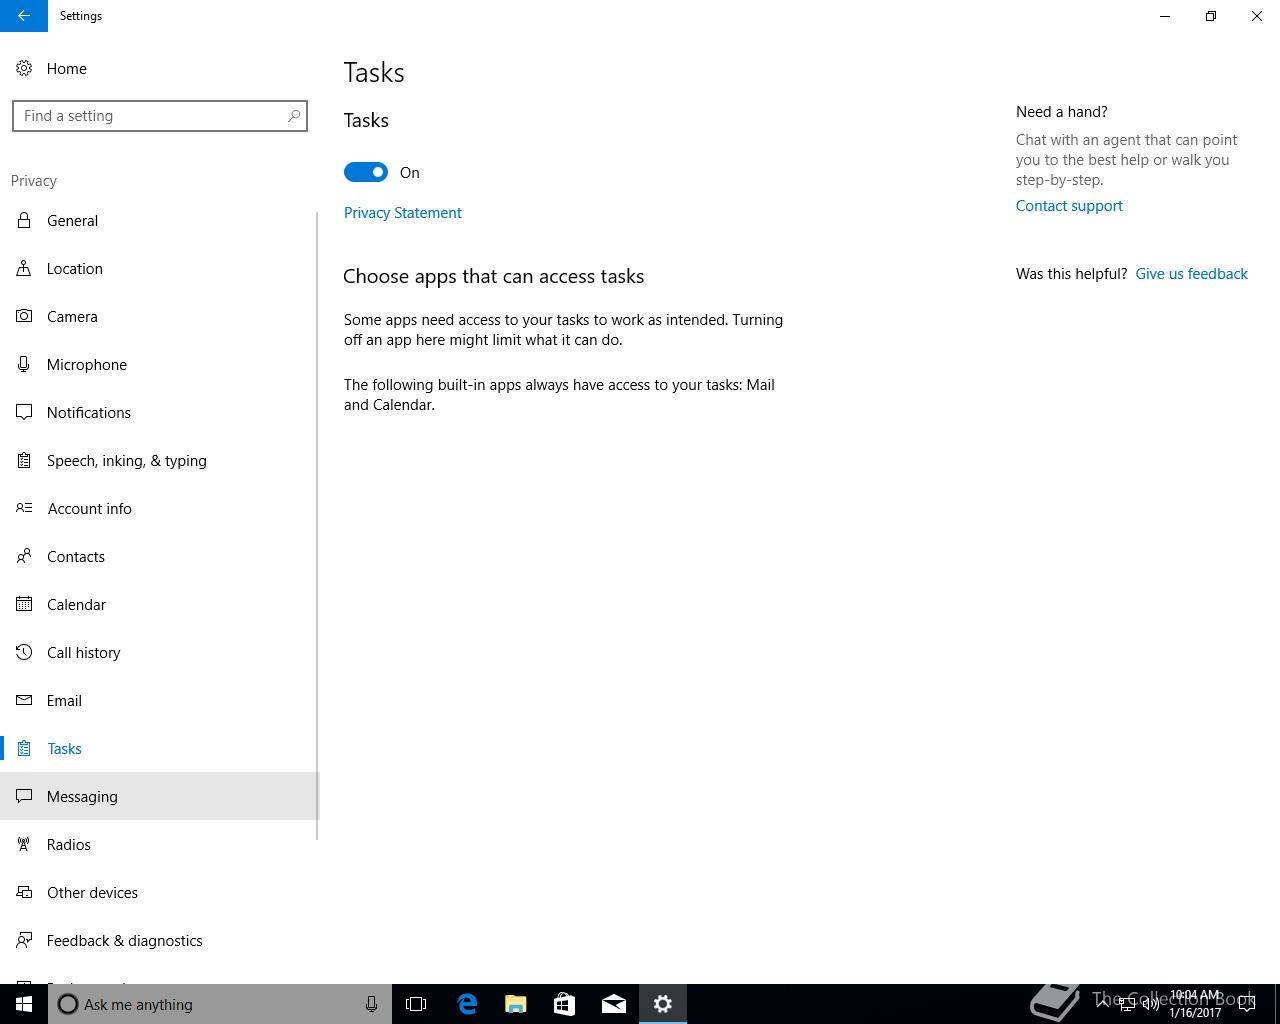Click the Cortana microphone icon in taskbar
Image resolution: width=1280 pixels, height=1024 pixels.
click(x=371, y=1004)
